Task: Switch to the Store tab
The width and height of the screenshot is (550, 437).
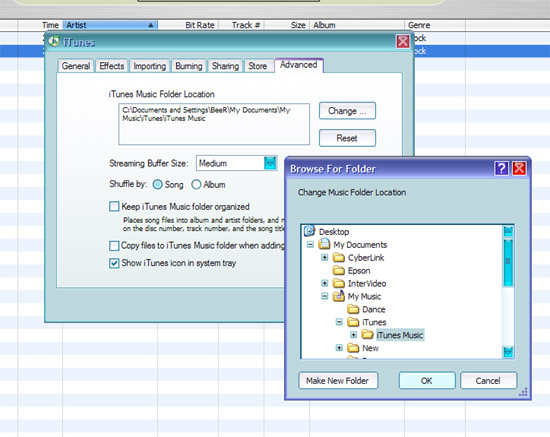Action: 258,66
